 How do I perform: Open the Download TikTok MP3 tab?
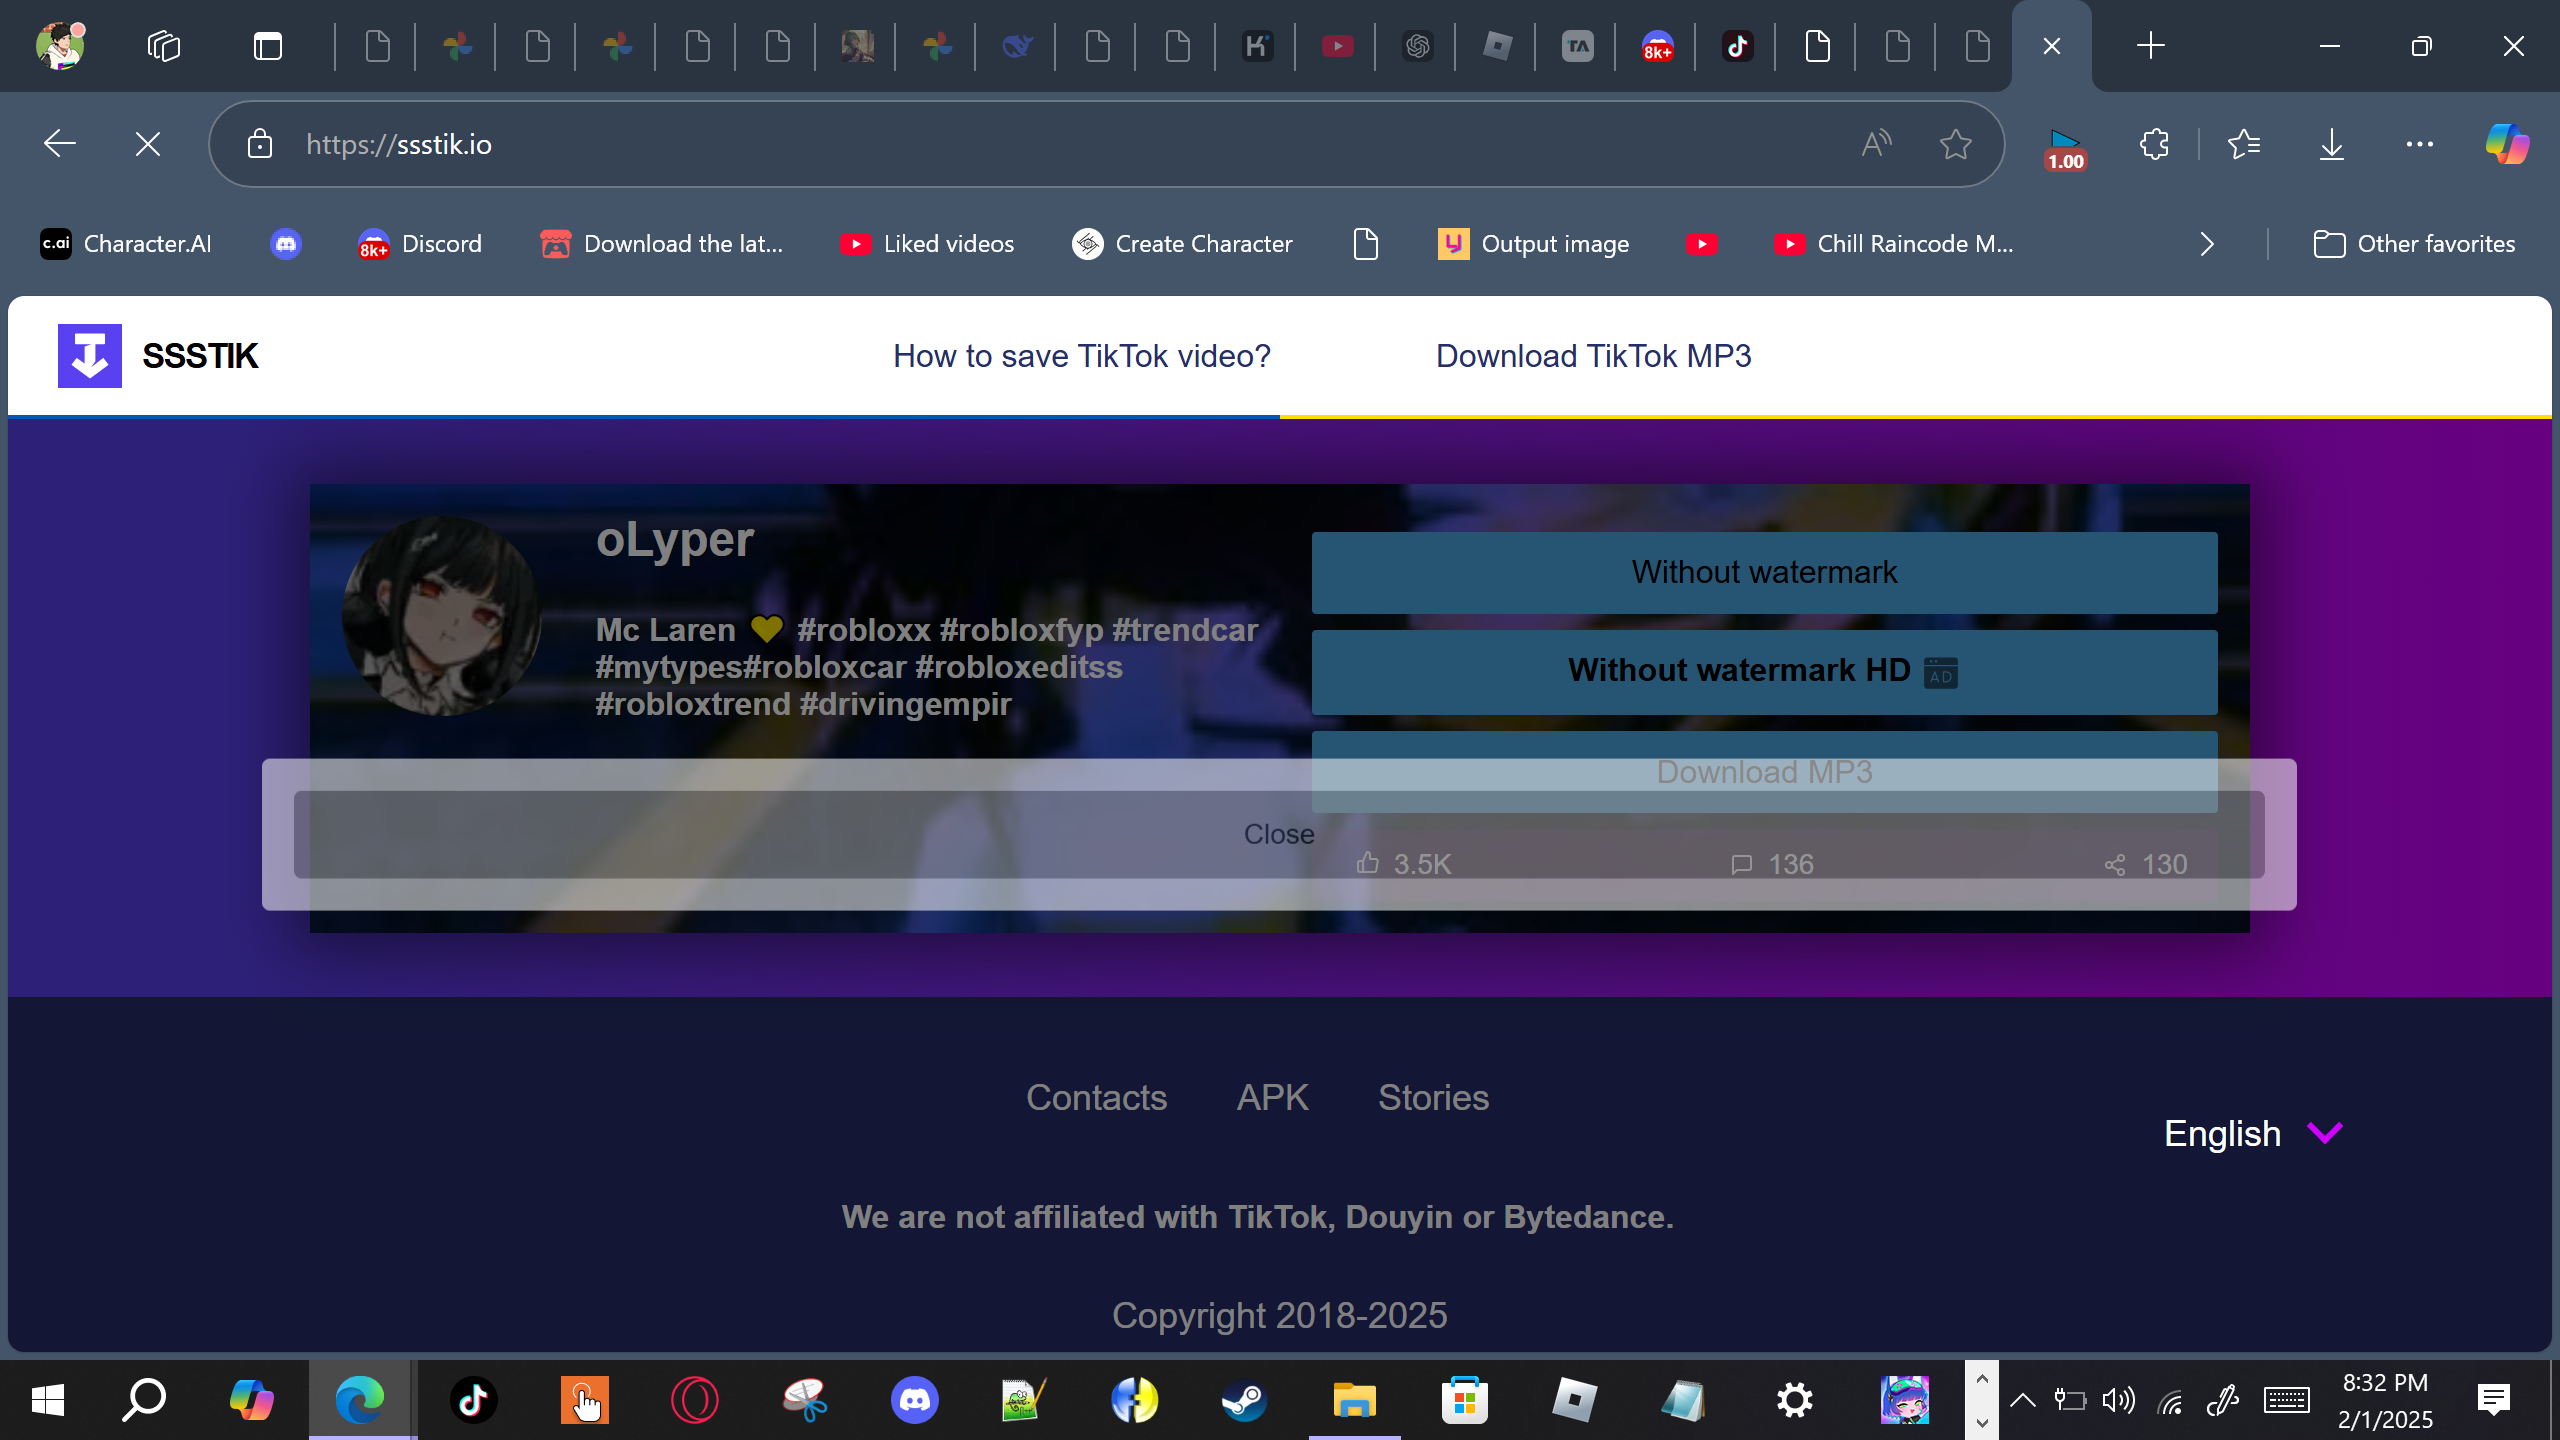[x=1593, y=356]
